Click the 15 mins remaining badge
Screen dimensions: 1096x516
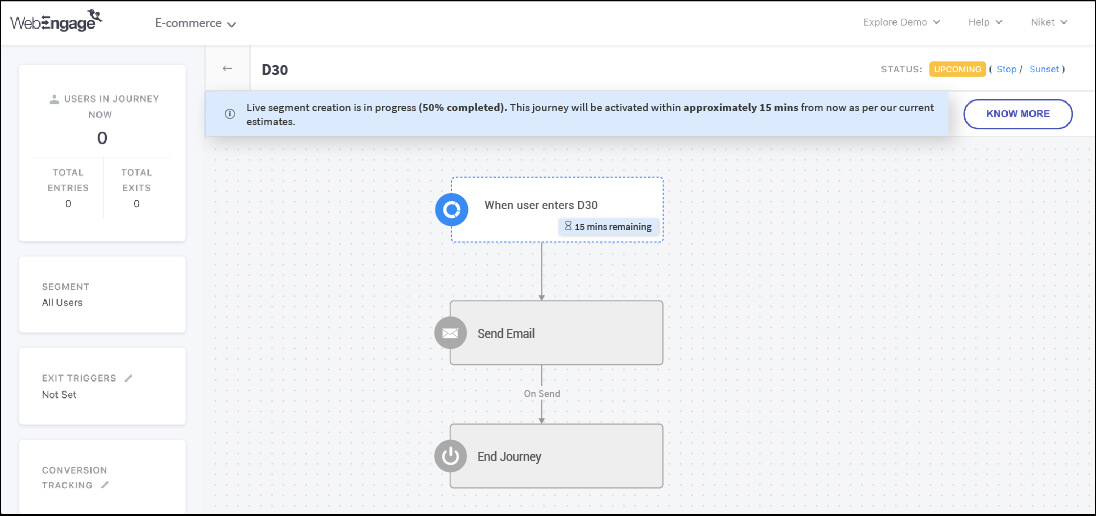coord(608,227)
